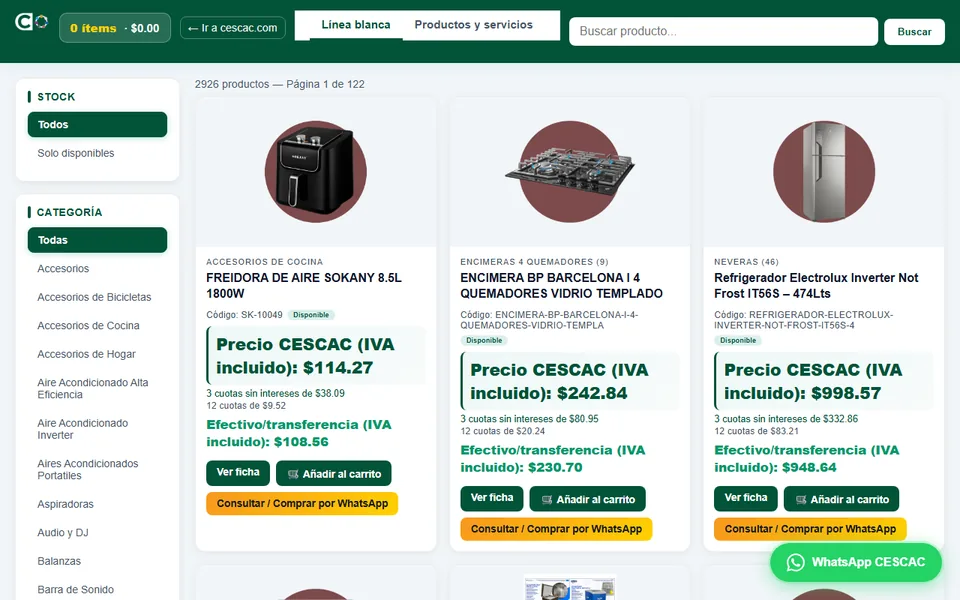Open the cart summary 0 ítems $0.00
Screen dimensions: 960x600
coord(114,28)
